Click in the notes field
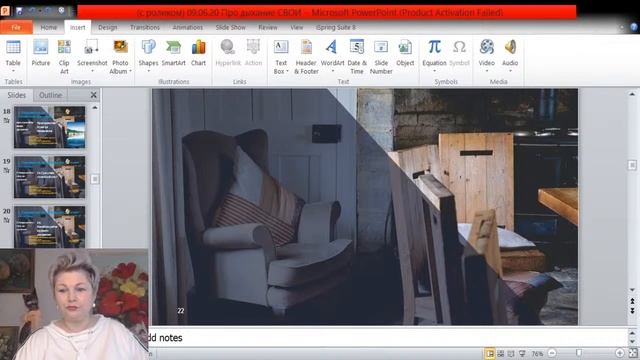 pos(388,338)
